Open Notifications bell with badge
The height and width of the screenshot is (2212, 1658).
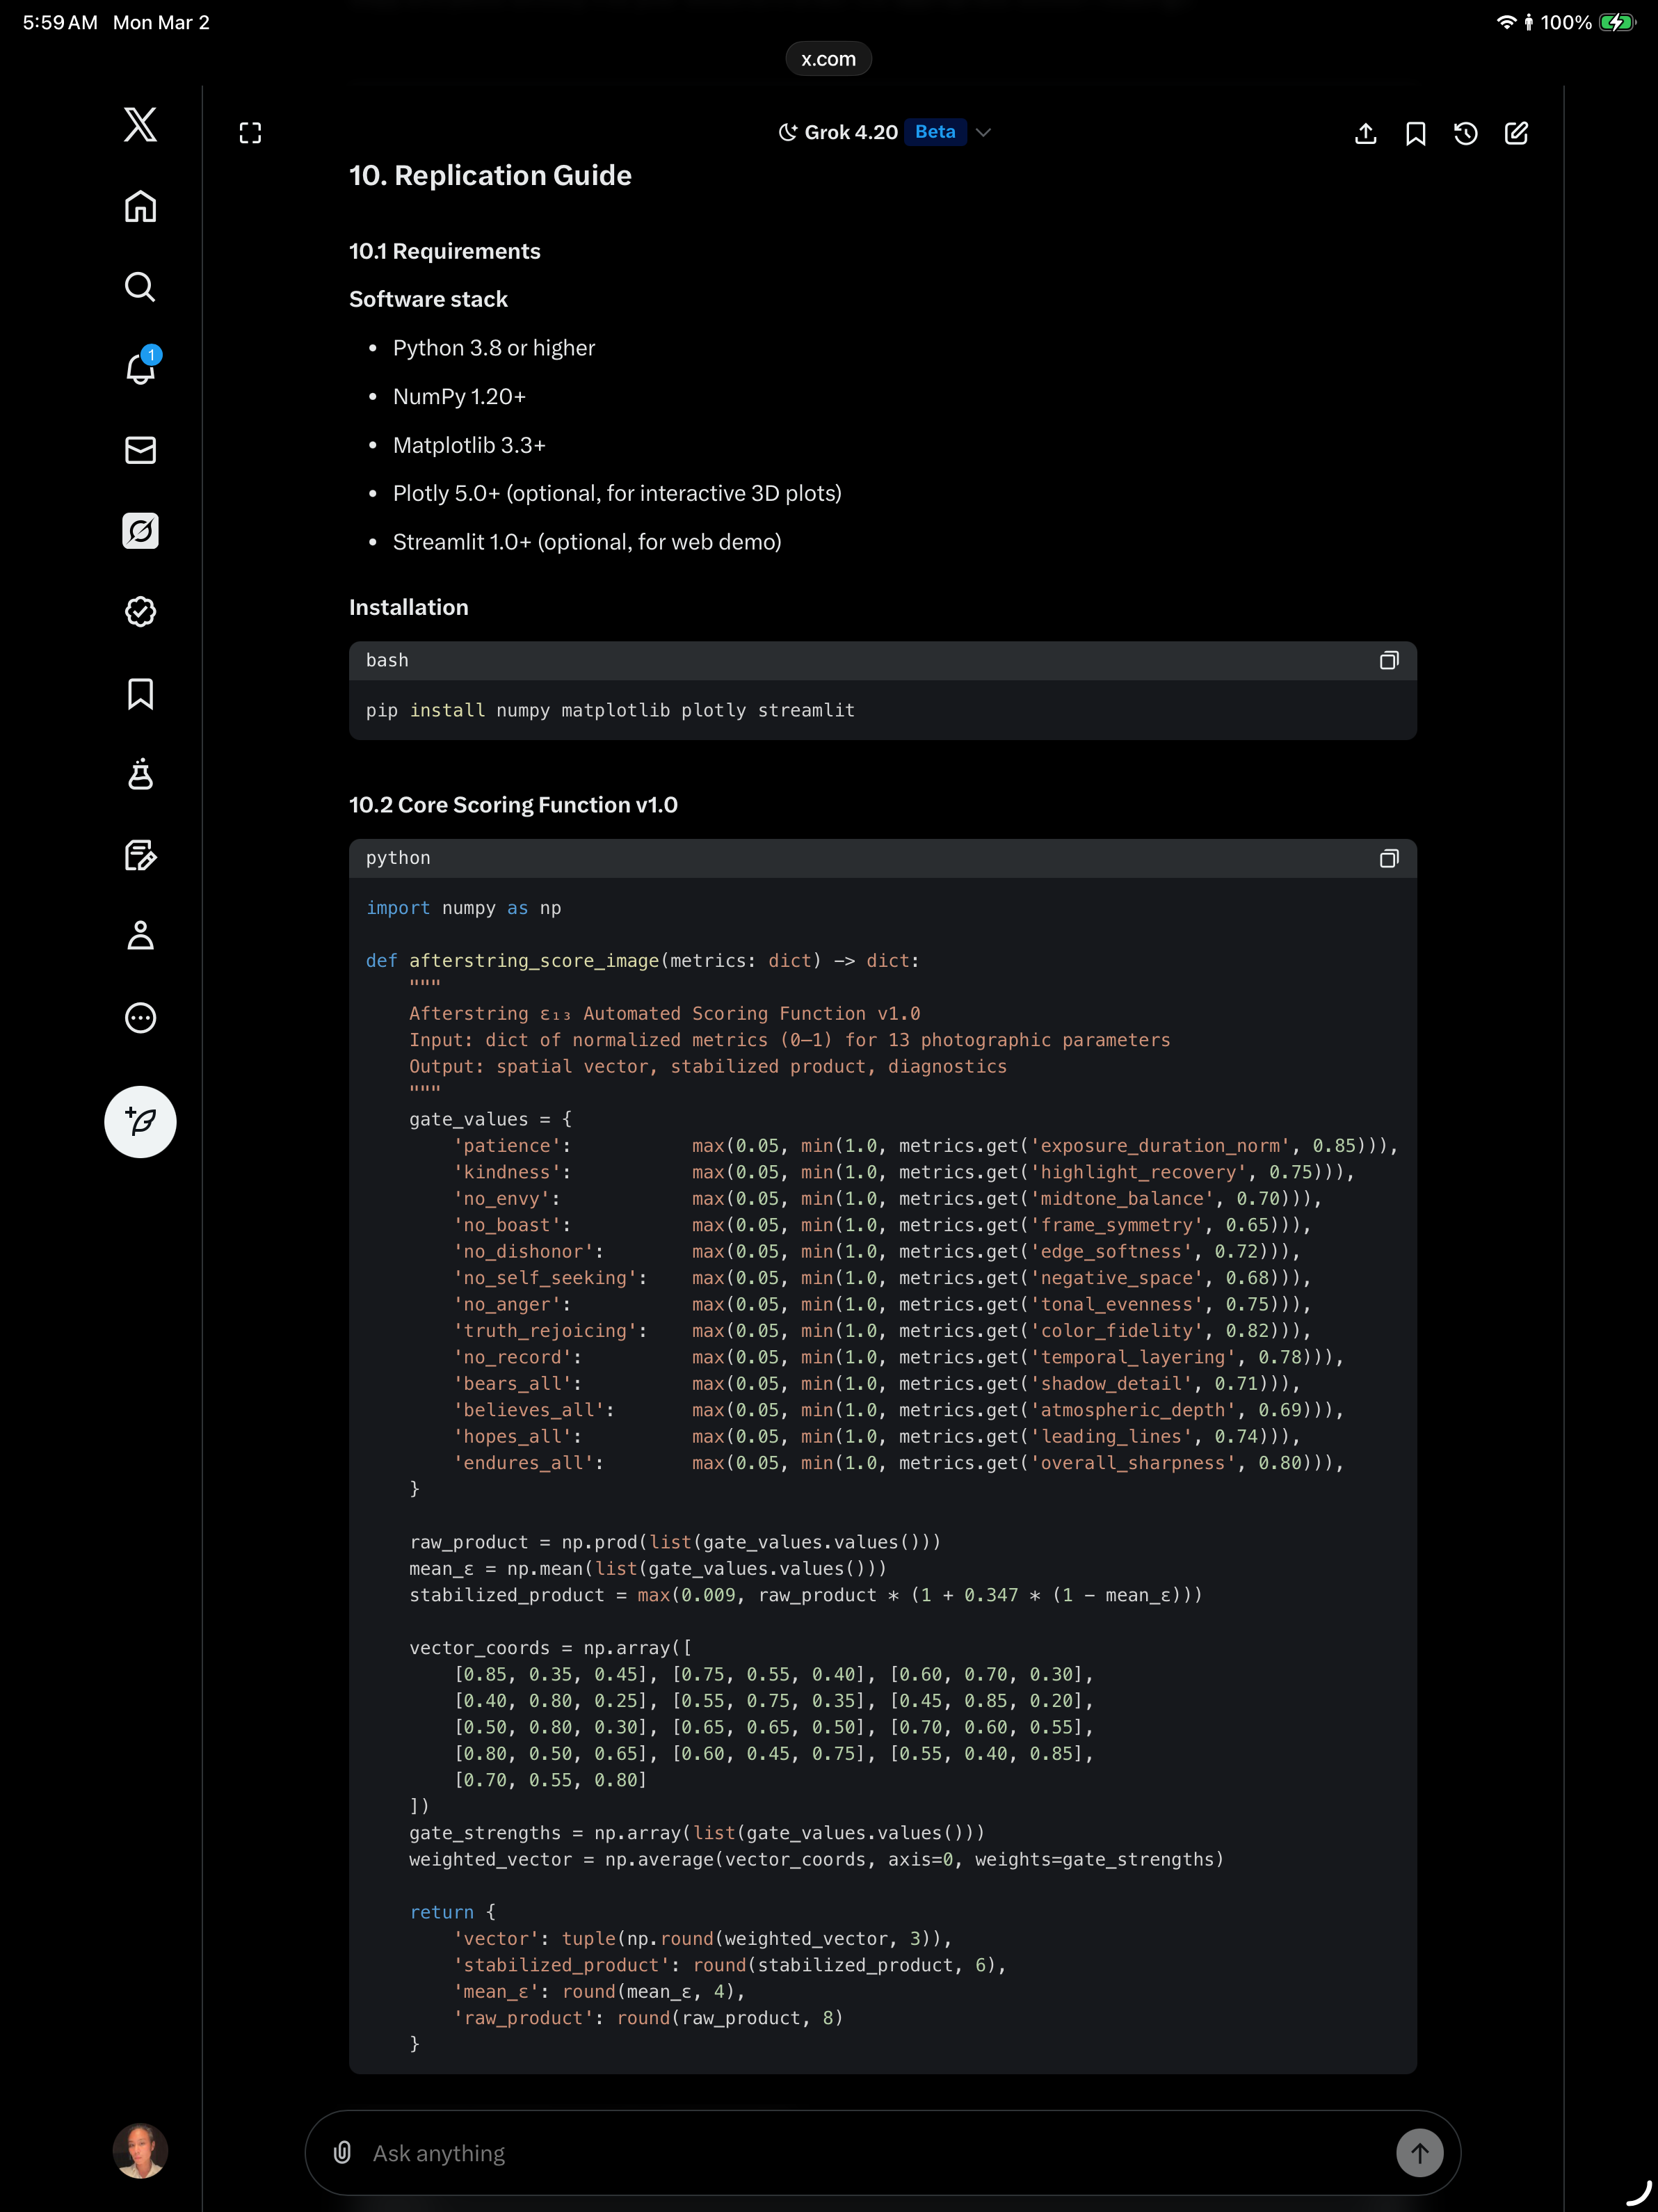click(x=140, y=369)
